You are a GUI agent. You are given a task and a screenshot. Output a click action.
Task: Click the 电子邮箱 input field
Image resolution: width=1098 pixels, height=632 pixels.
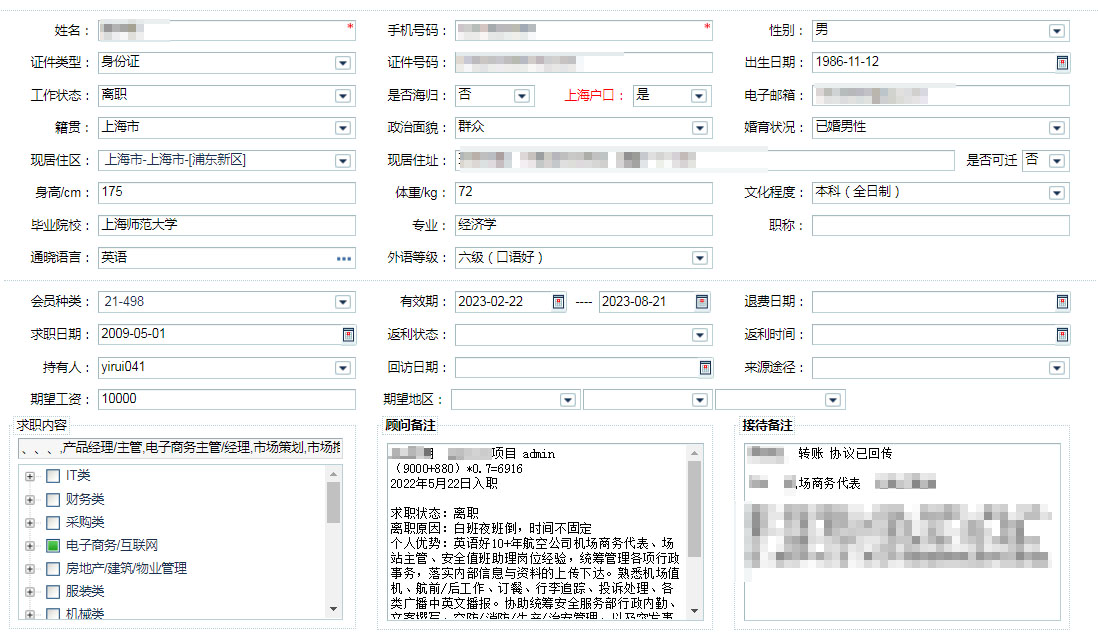pyautogui.click(x=941, y=96)
